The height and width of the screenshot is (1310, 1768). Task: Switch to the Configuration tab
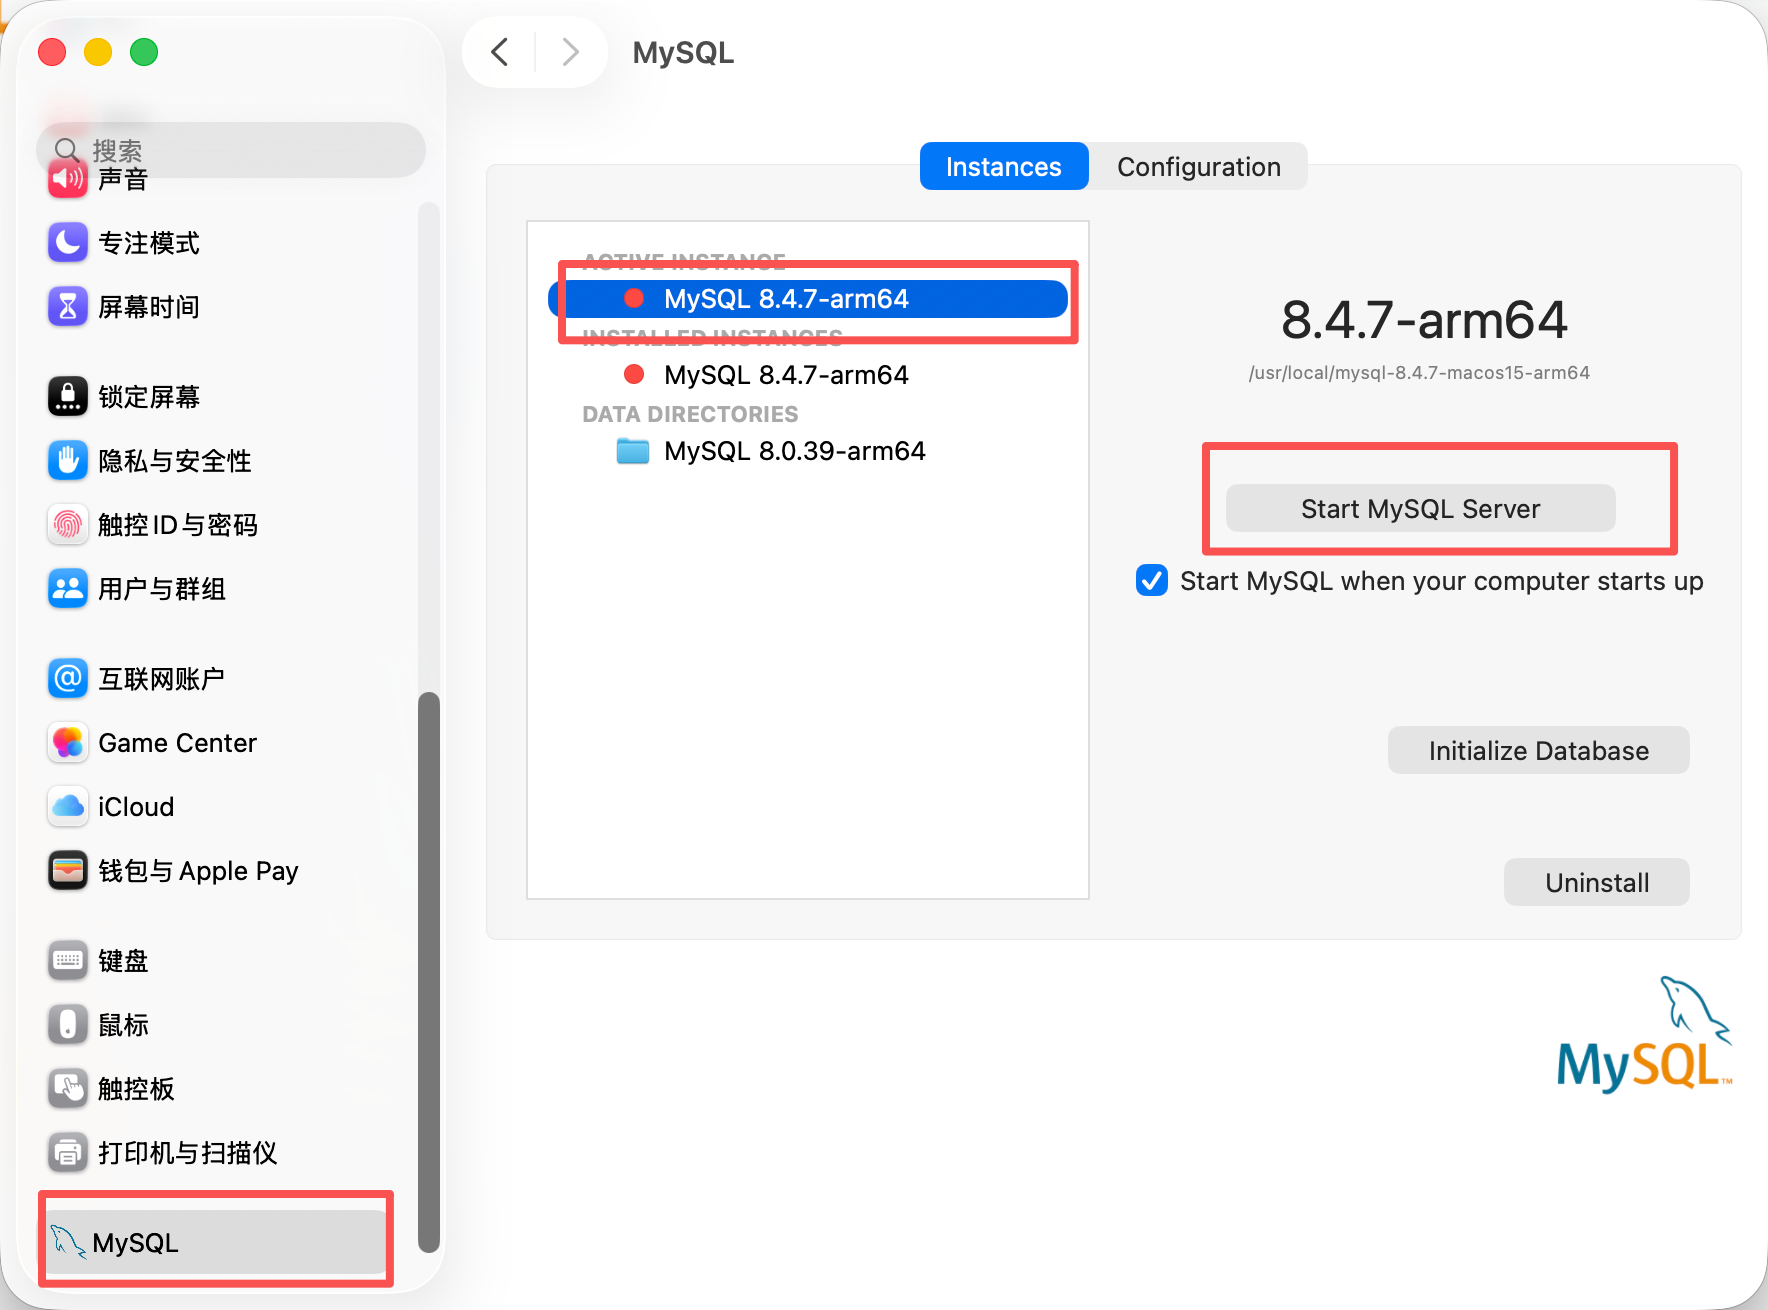click(1198, 167)
